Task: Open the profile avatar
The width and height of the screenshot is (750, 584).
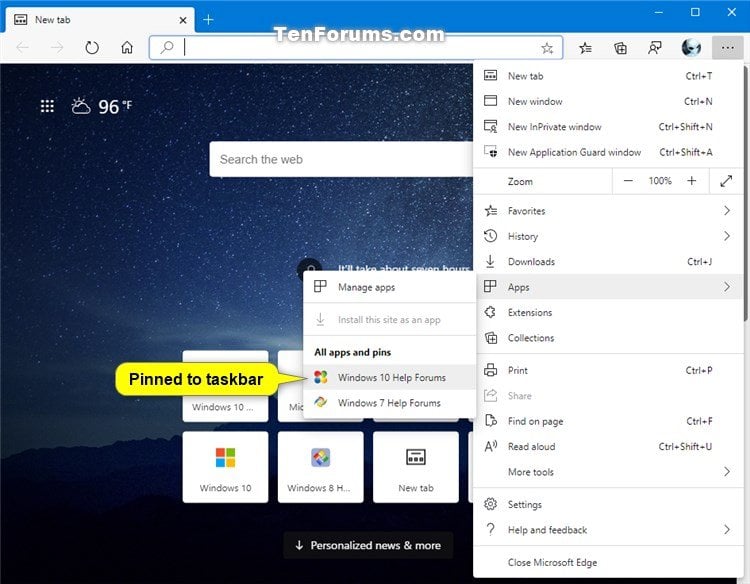Action: coord(691,48)
